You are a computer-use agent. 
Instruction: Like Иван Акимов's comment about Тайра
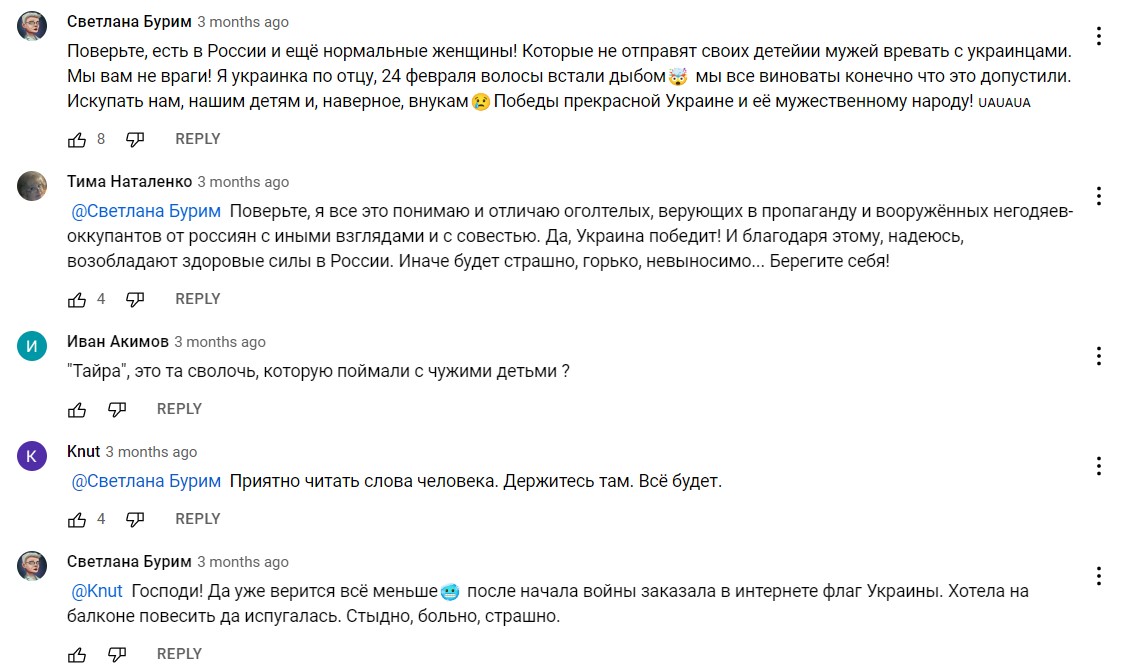point(77,410)
